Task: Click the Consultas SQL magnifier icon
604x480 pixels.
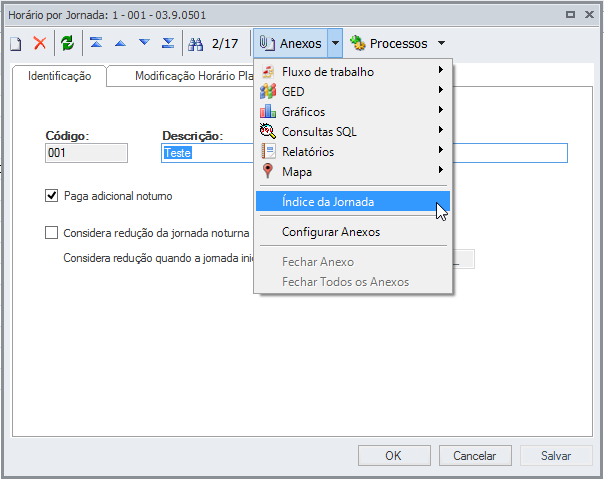Action: coord(268,131)
